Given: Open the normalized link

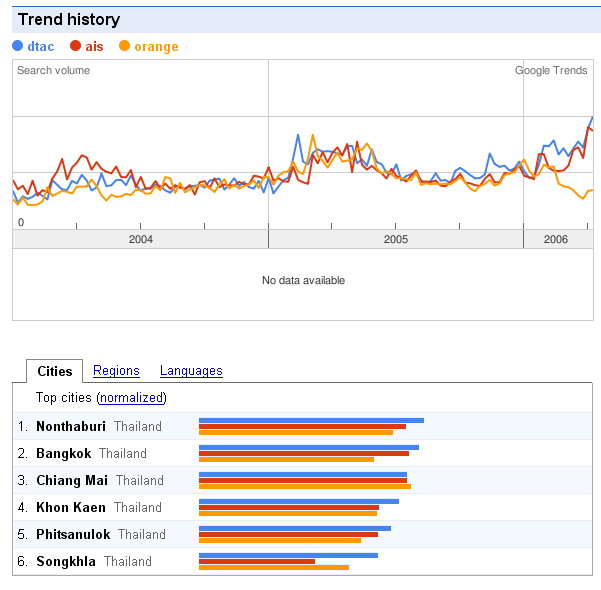Looking at the screenshot, I should coord(131,398).
